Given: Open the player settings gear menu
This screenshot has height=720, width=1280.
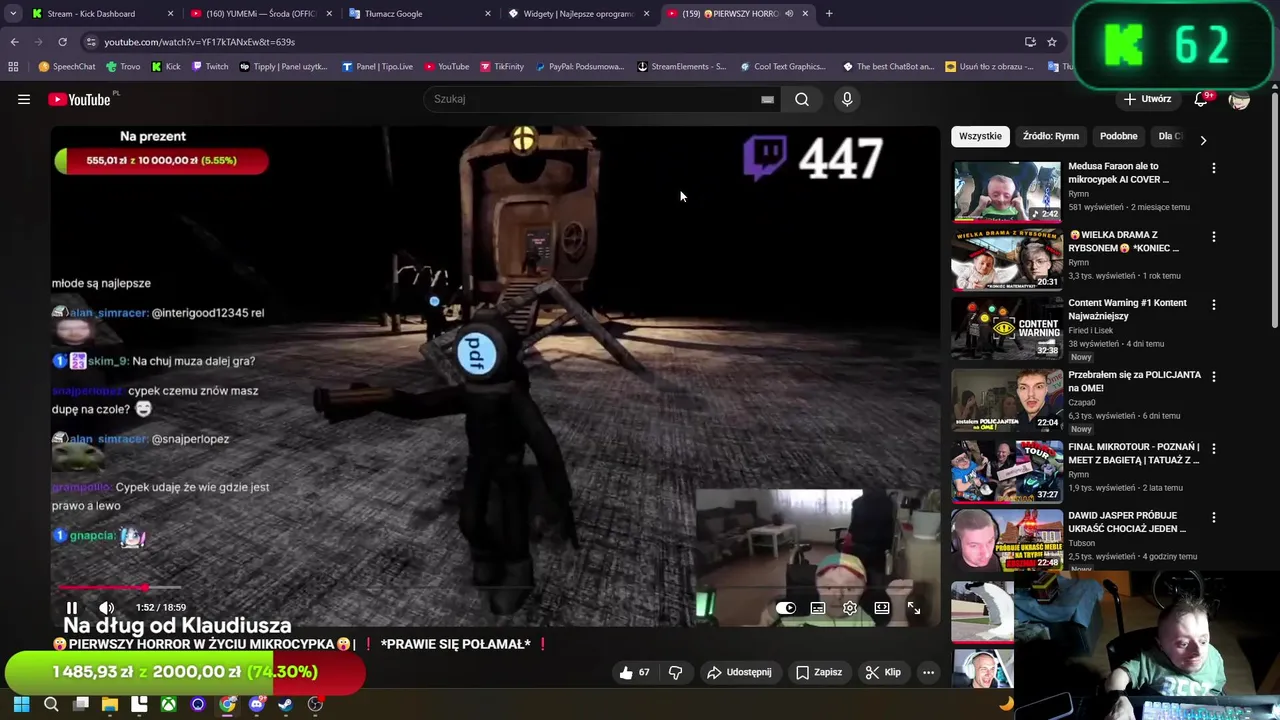Looking at the screenshot, I should (x=850, y=608).
